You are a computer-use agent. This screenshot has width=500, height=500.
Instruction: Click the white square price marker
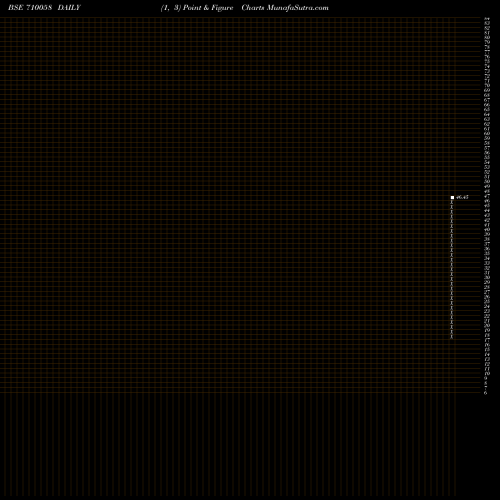pyautogui.click(x=452, y=197)
